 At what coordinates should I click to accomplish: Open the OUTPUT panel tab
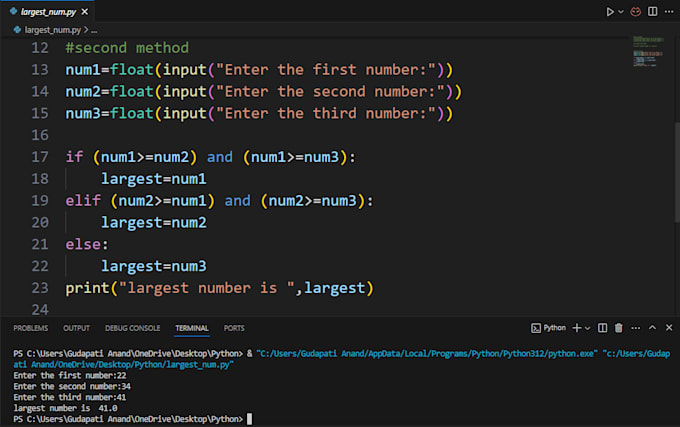pos(76,327)
